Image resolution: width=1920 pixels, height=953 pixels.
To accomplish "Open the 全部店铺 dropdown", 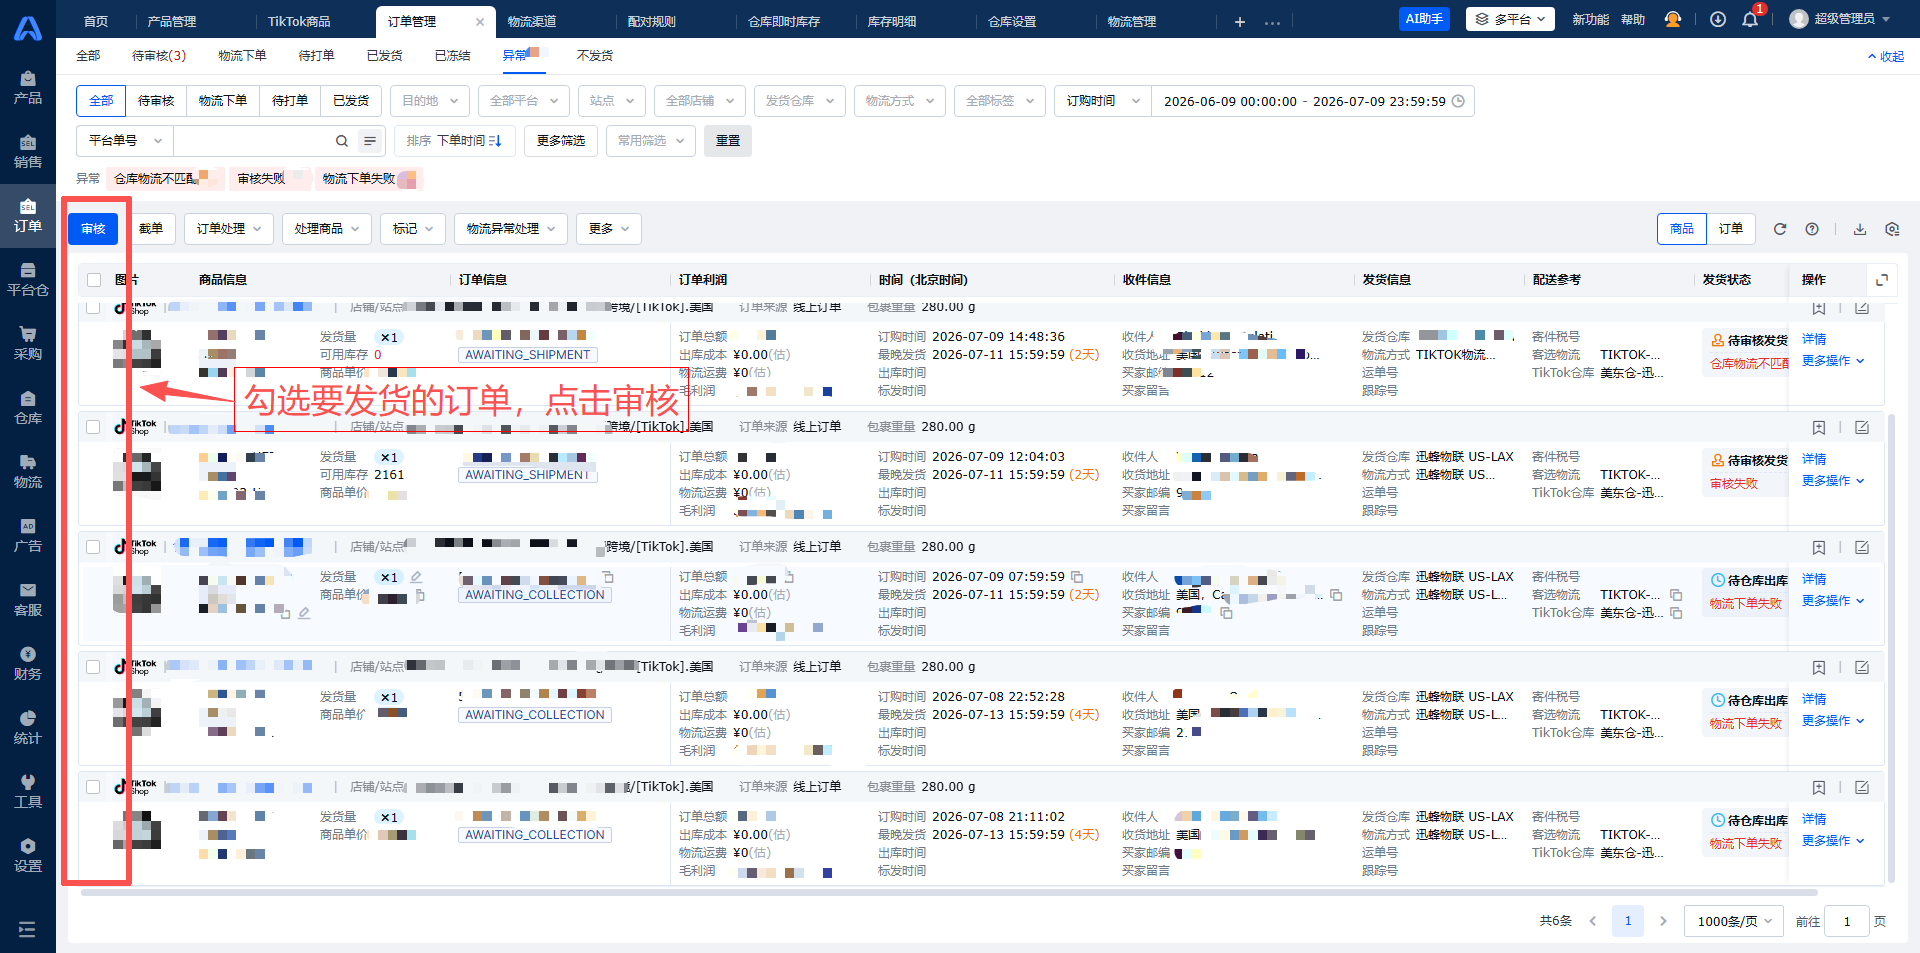I will [700, 101].
